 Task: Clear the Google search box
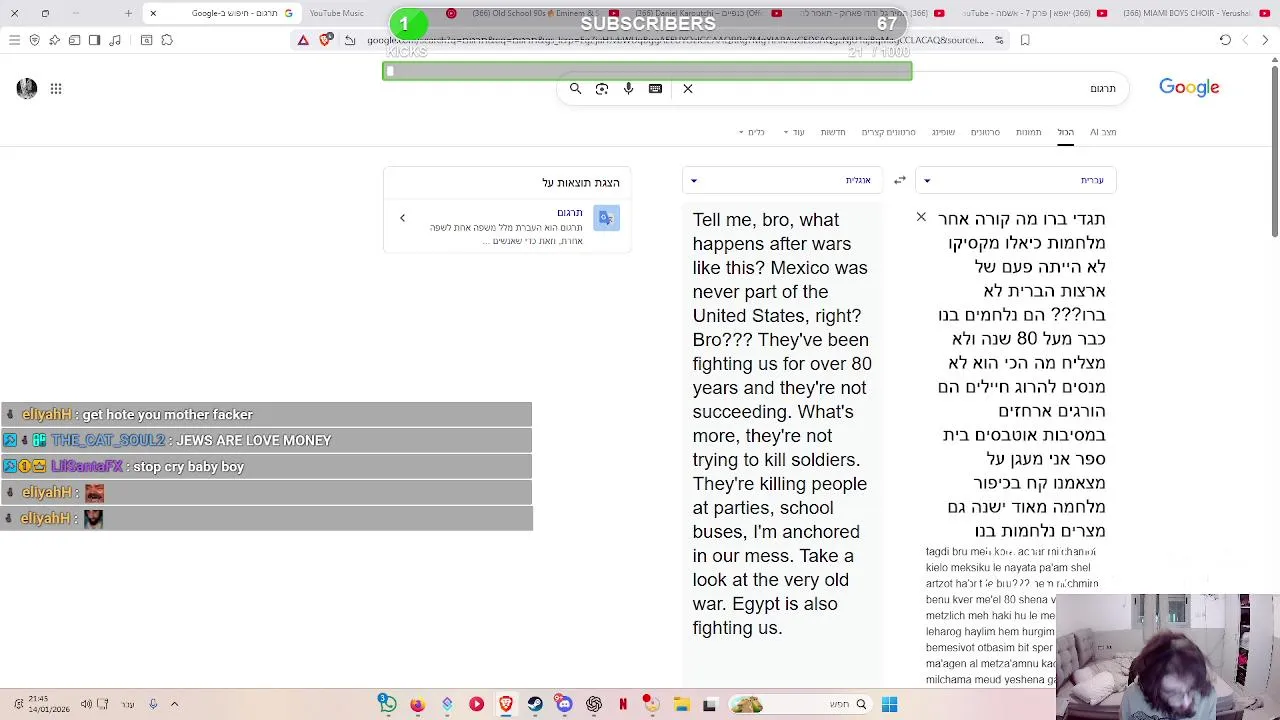pos(688,89)
